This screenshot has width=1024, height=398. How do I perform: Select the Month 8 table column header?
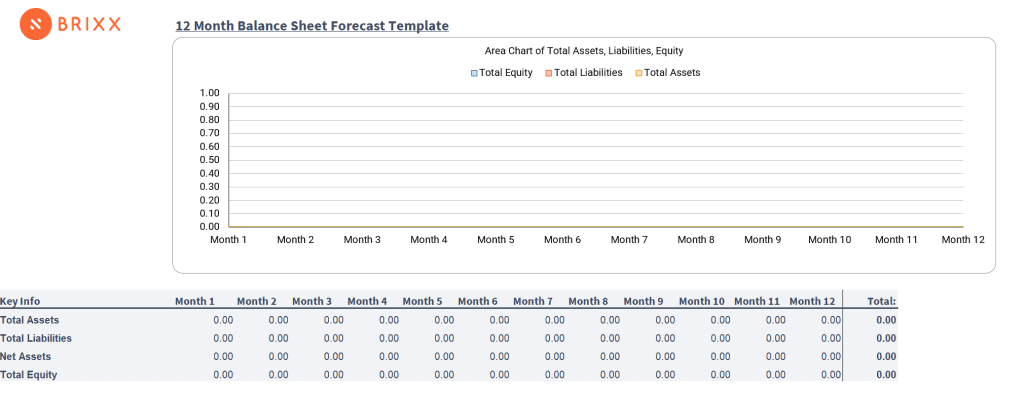588,301
